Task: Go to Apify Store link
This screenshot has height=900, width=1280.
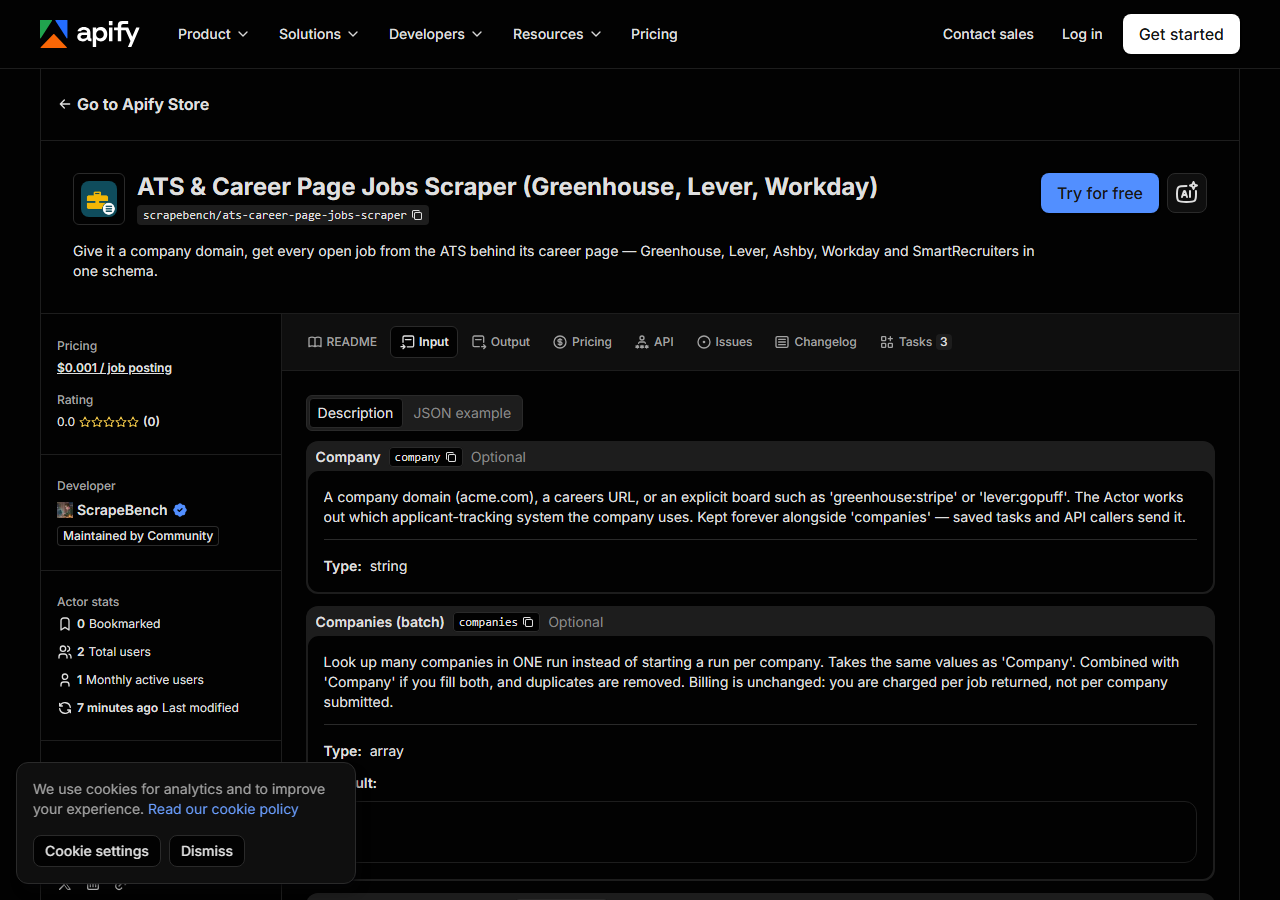Action: [134, 104]
